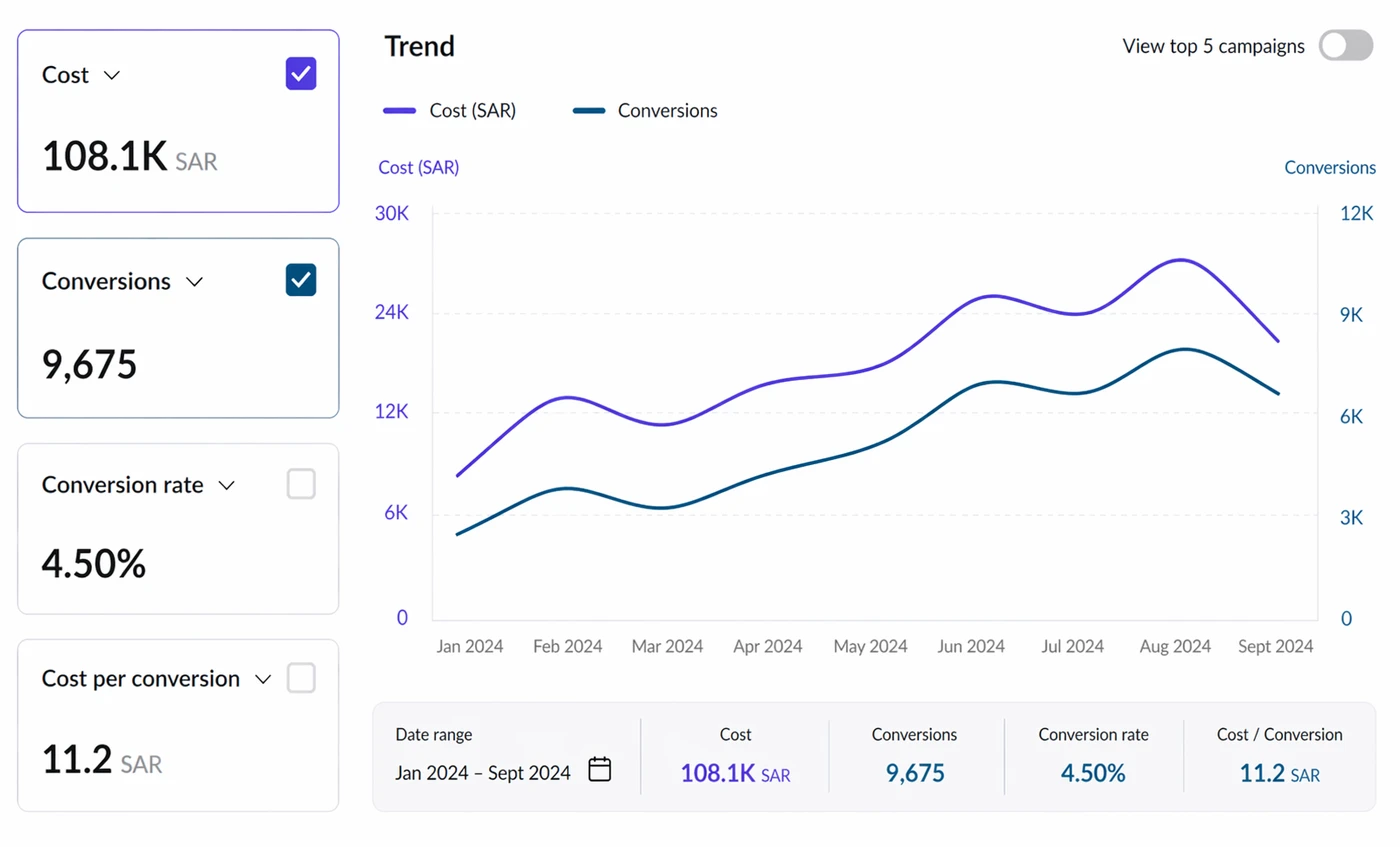This screenshot has height=847, width=1400.
Task: Check the Conversion rate checkbox
Action: [x=301, y=484]
